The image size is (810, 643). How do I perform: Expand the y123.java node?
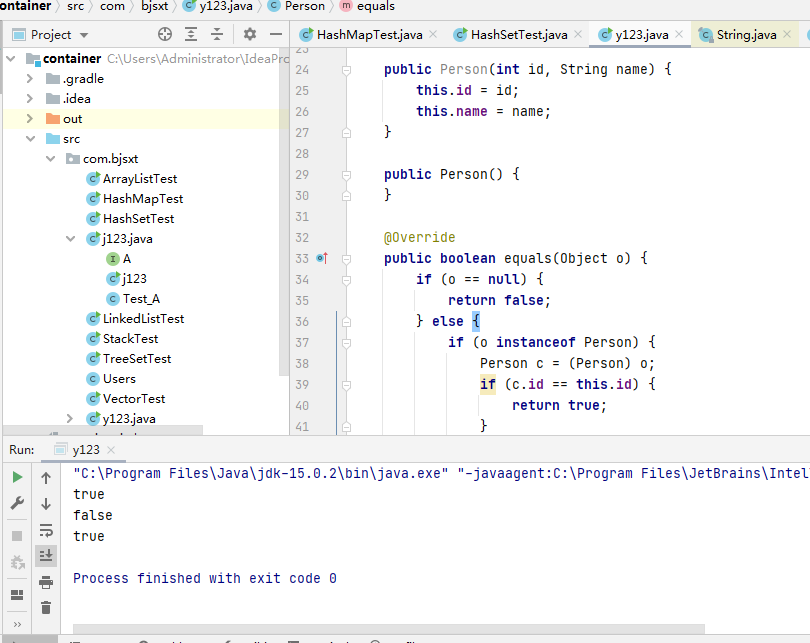coord(70,418)
